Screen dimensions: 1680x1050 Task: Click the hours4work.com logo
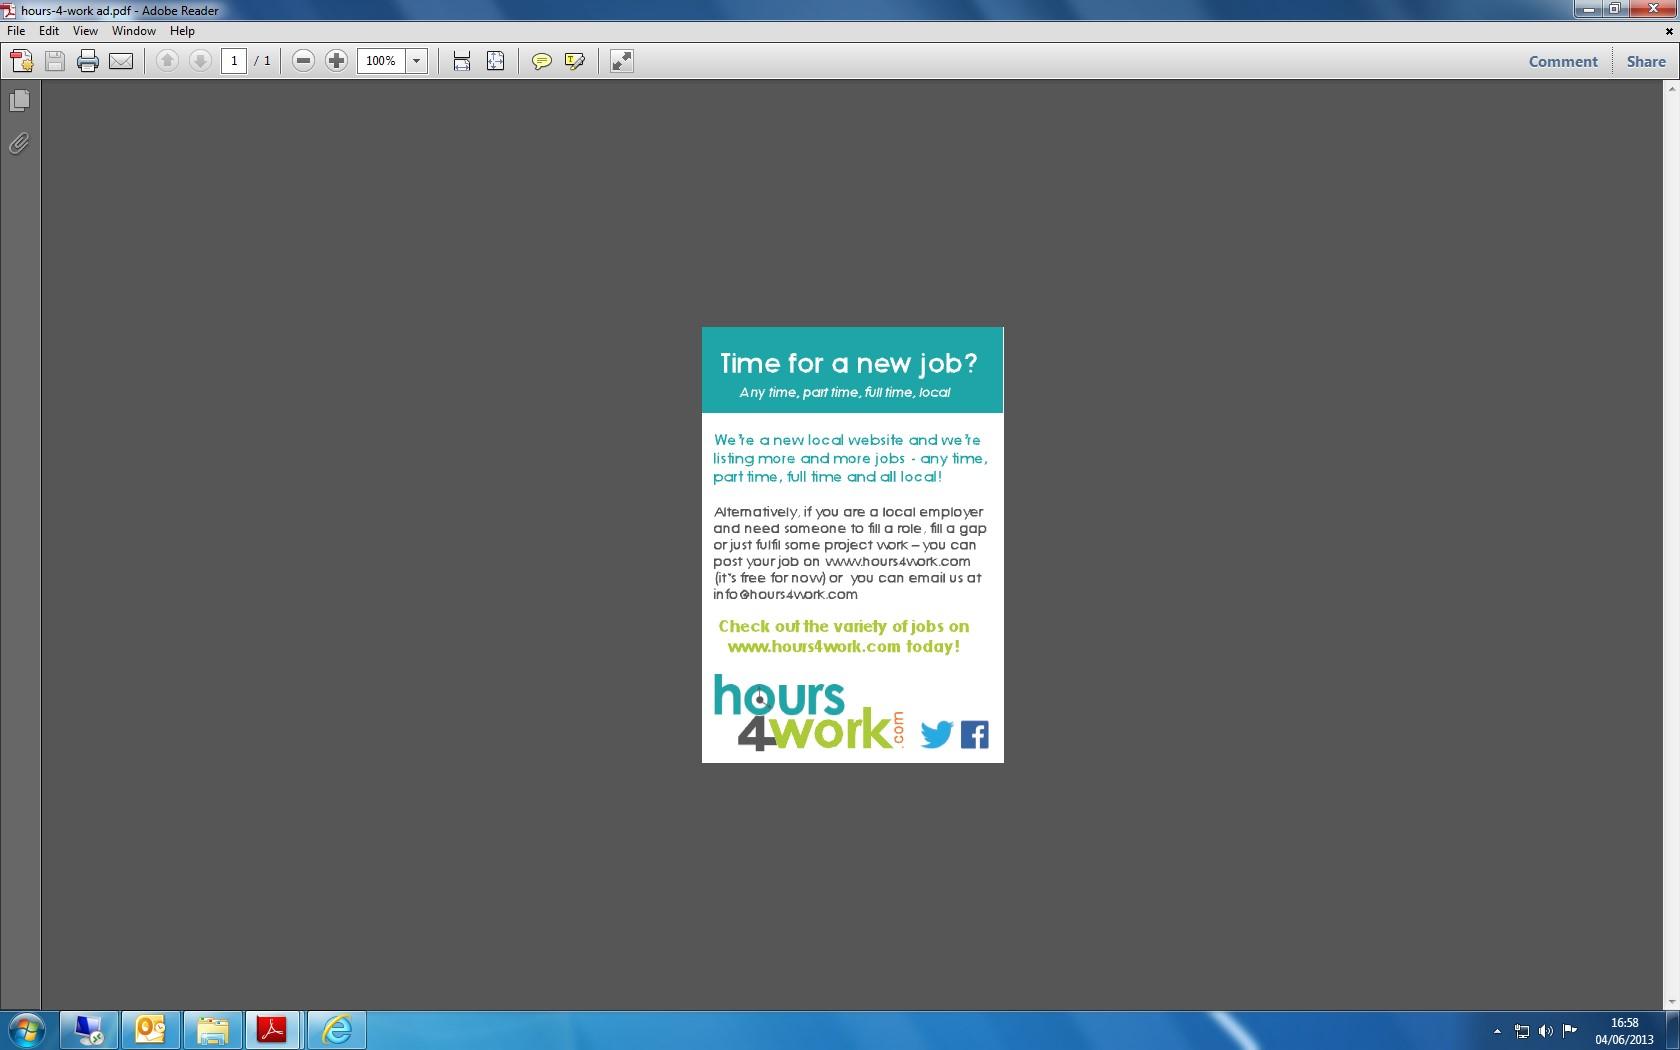(x=808, y=712)
